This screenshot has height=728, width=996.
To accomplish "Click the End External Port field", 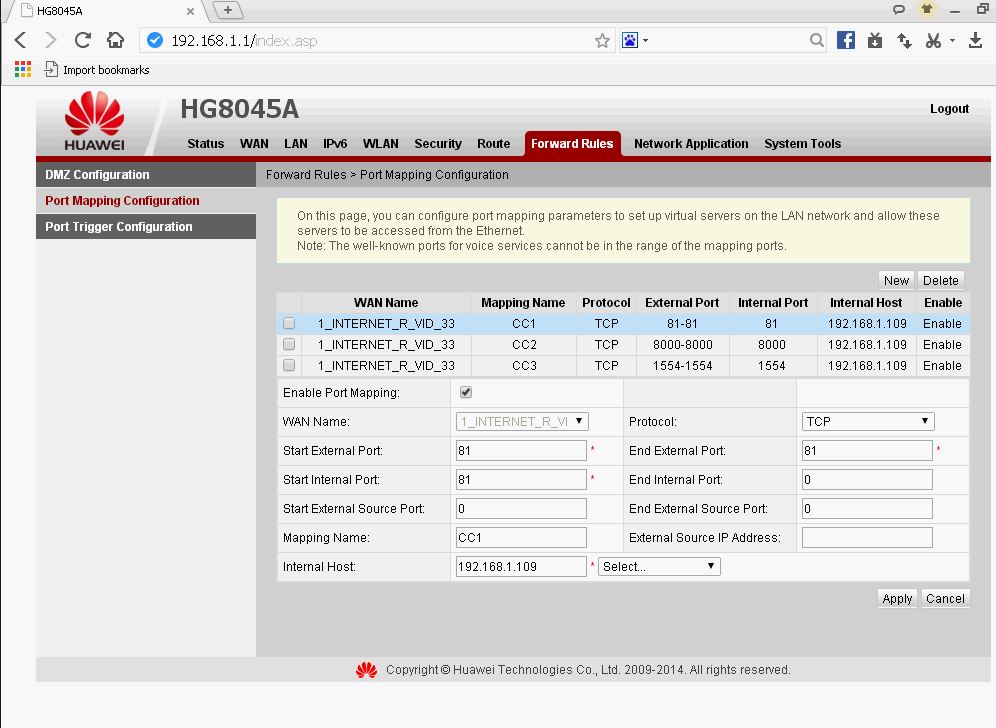I will pos(867,450).
